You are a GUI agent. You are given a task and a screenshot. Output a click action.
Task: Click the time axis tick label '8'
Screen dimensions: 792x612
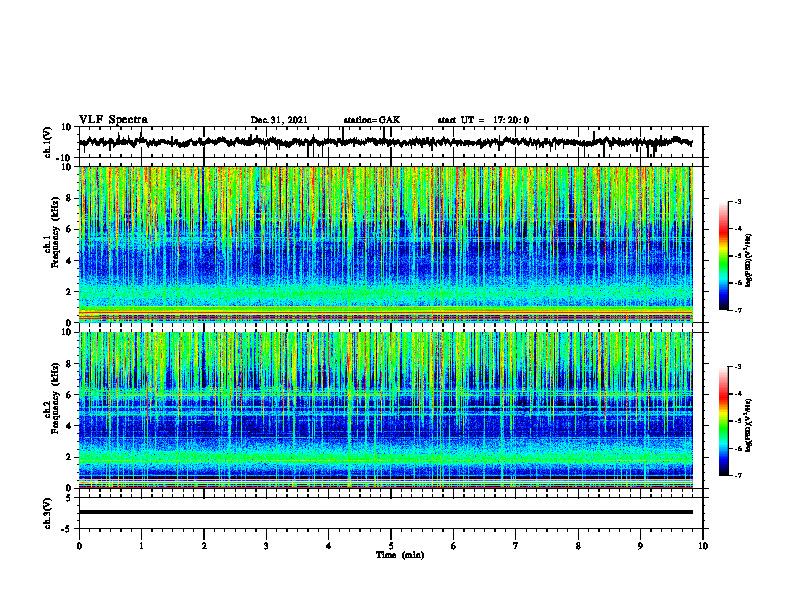[x=578, y=546]
